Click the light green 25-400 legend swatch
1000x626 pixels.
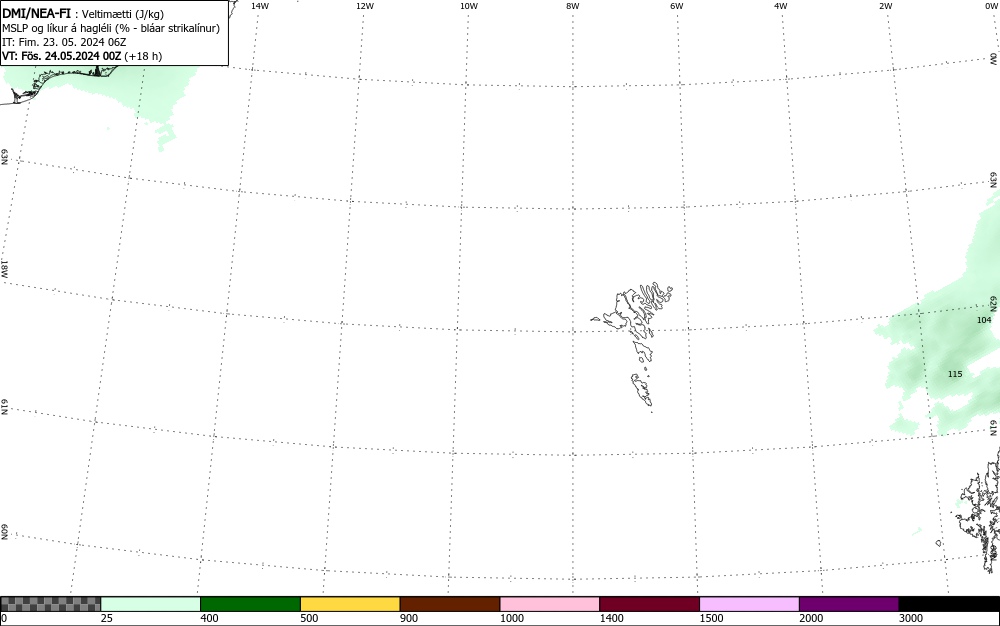tap(151, 604)
